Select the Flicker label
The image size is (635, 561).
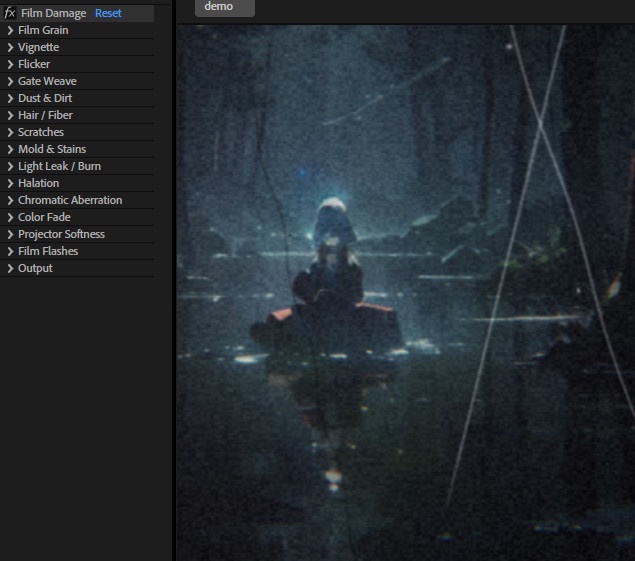click(x=34, y=64)
